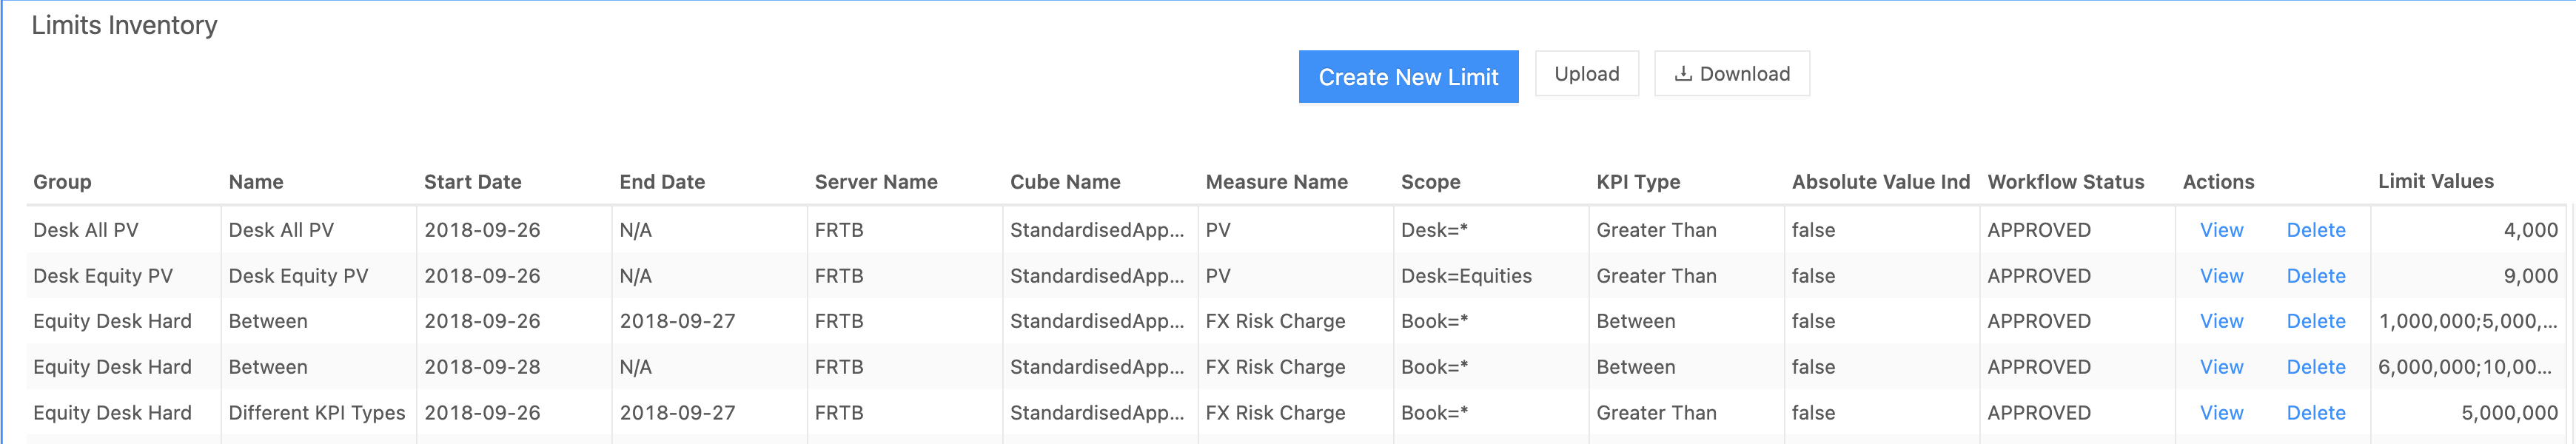Delete the Between limit starting 2018-09-28

point(2316,367)
